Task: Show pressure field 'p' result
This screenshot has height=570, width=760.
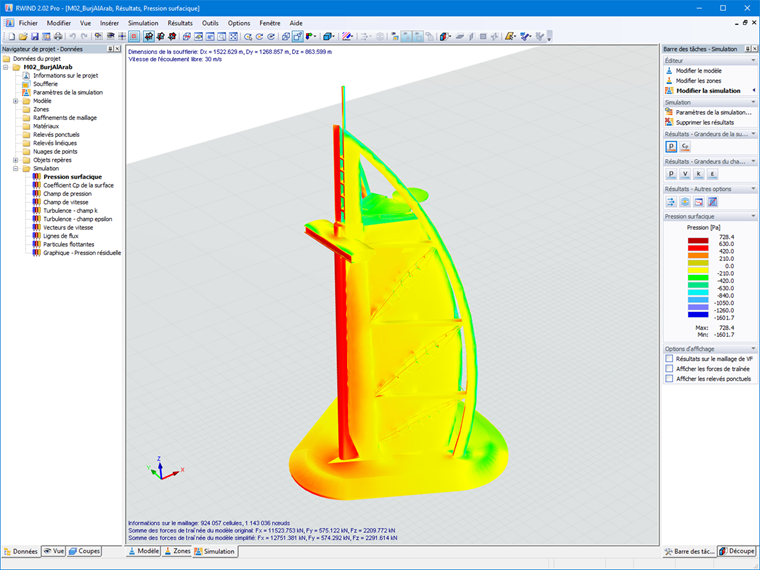Action: 671,174
